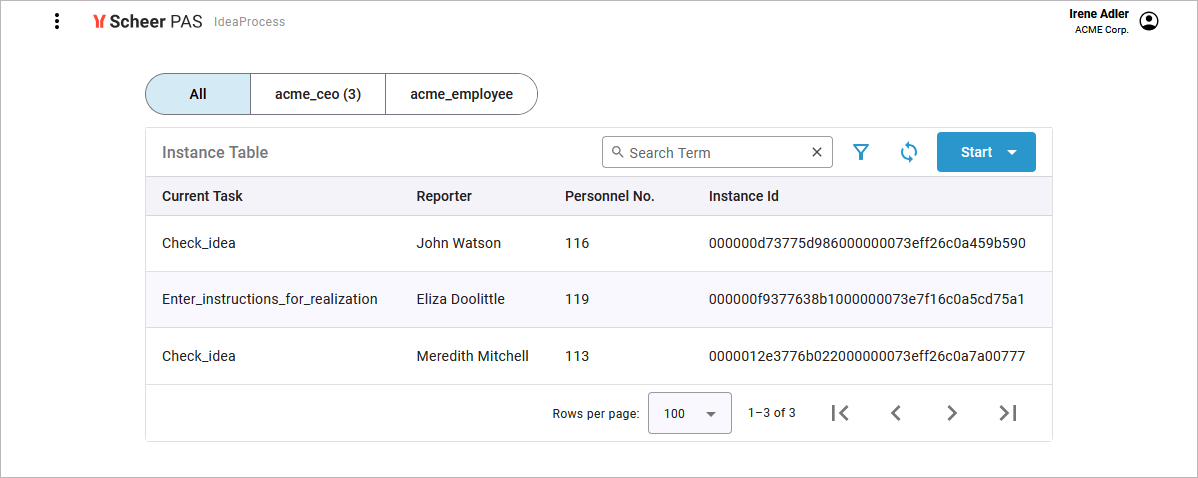Go to the previous page
Viewport: 1198px width, 478px height.
896,413
